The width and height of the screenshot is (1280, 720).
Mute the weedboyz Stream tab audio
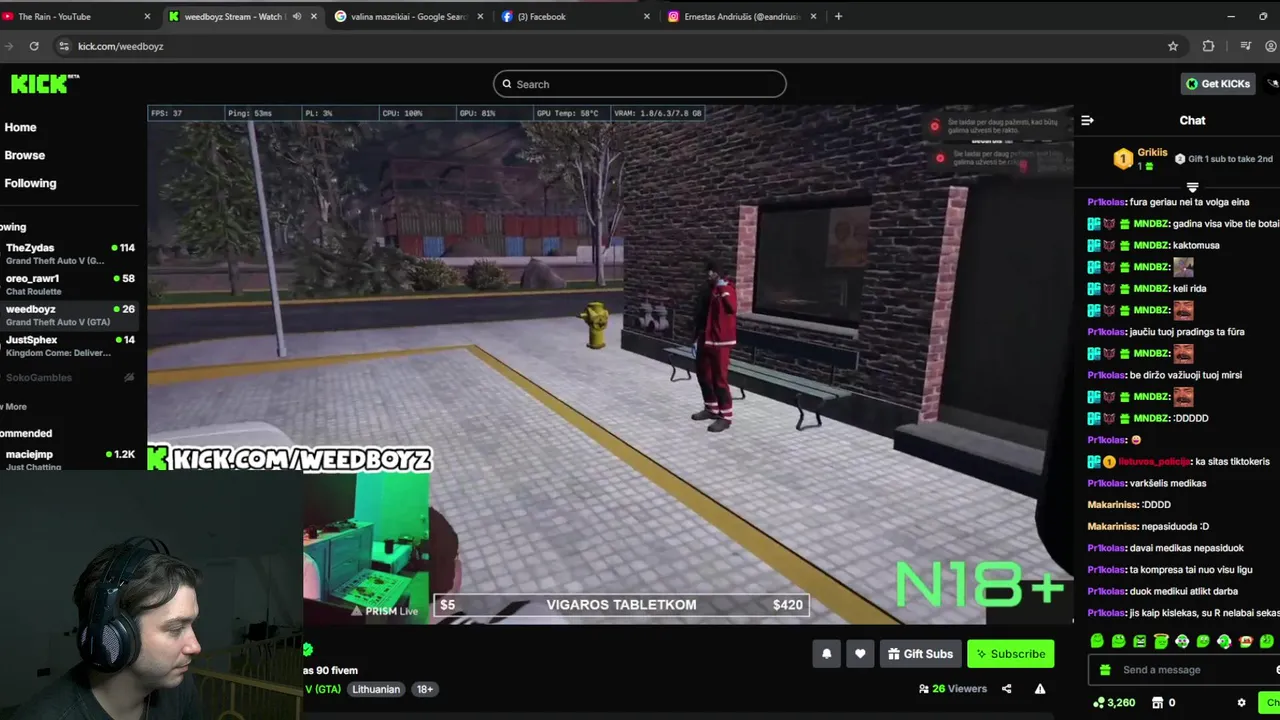coord(296,16)
